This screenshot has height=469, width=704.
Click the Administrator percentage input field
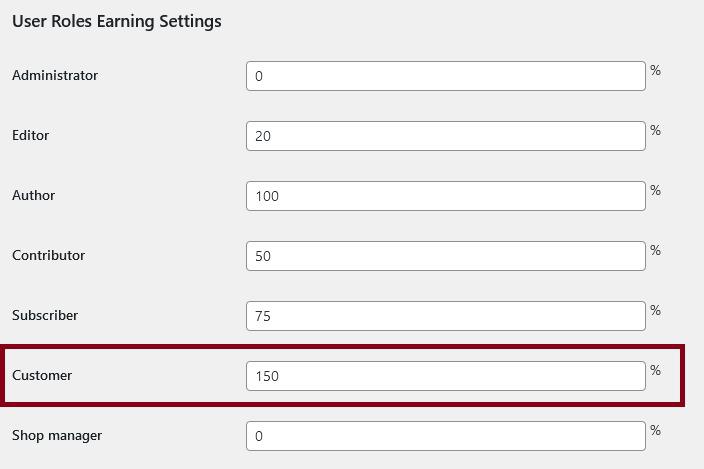445,76
